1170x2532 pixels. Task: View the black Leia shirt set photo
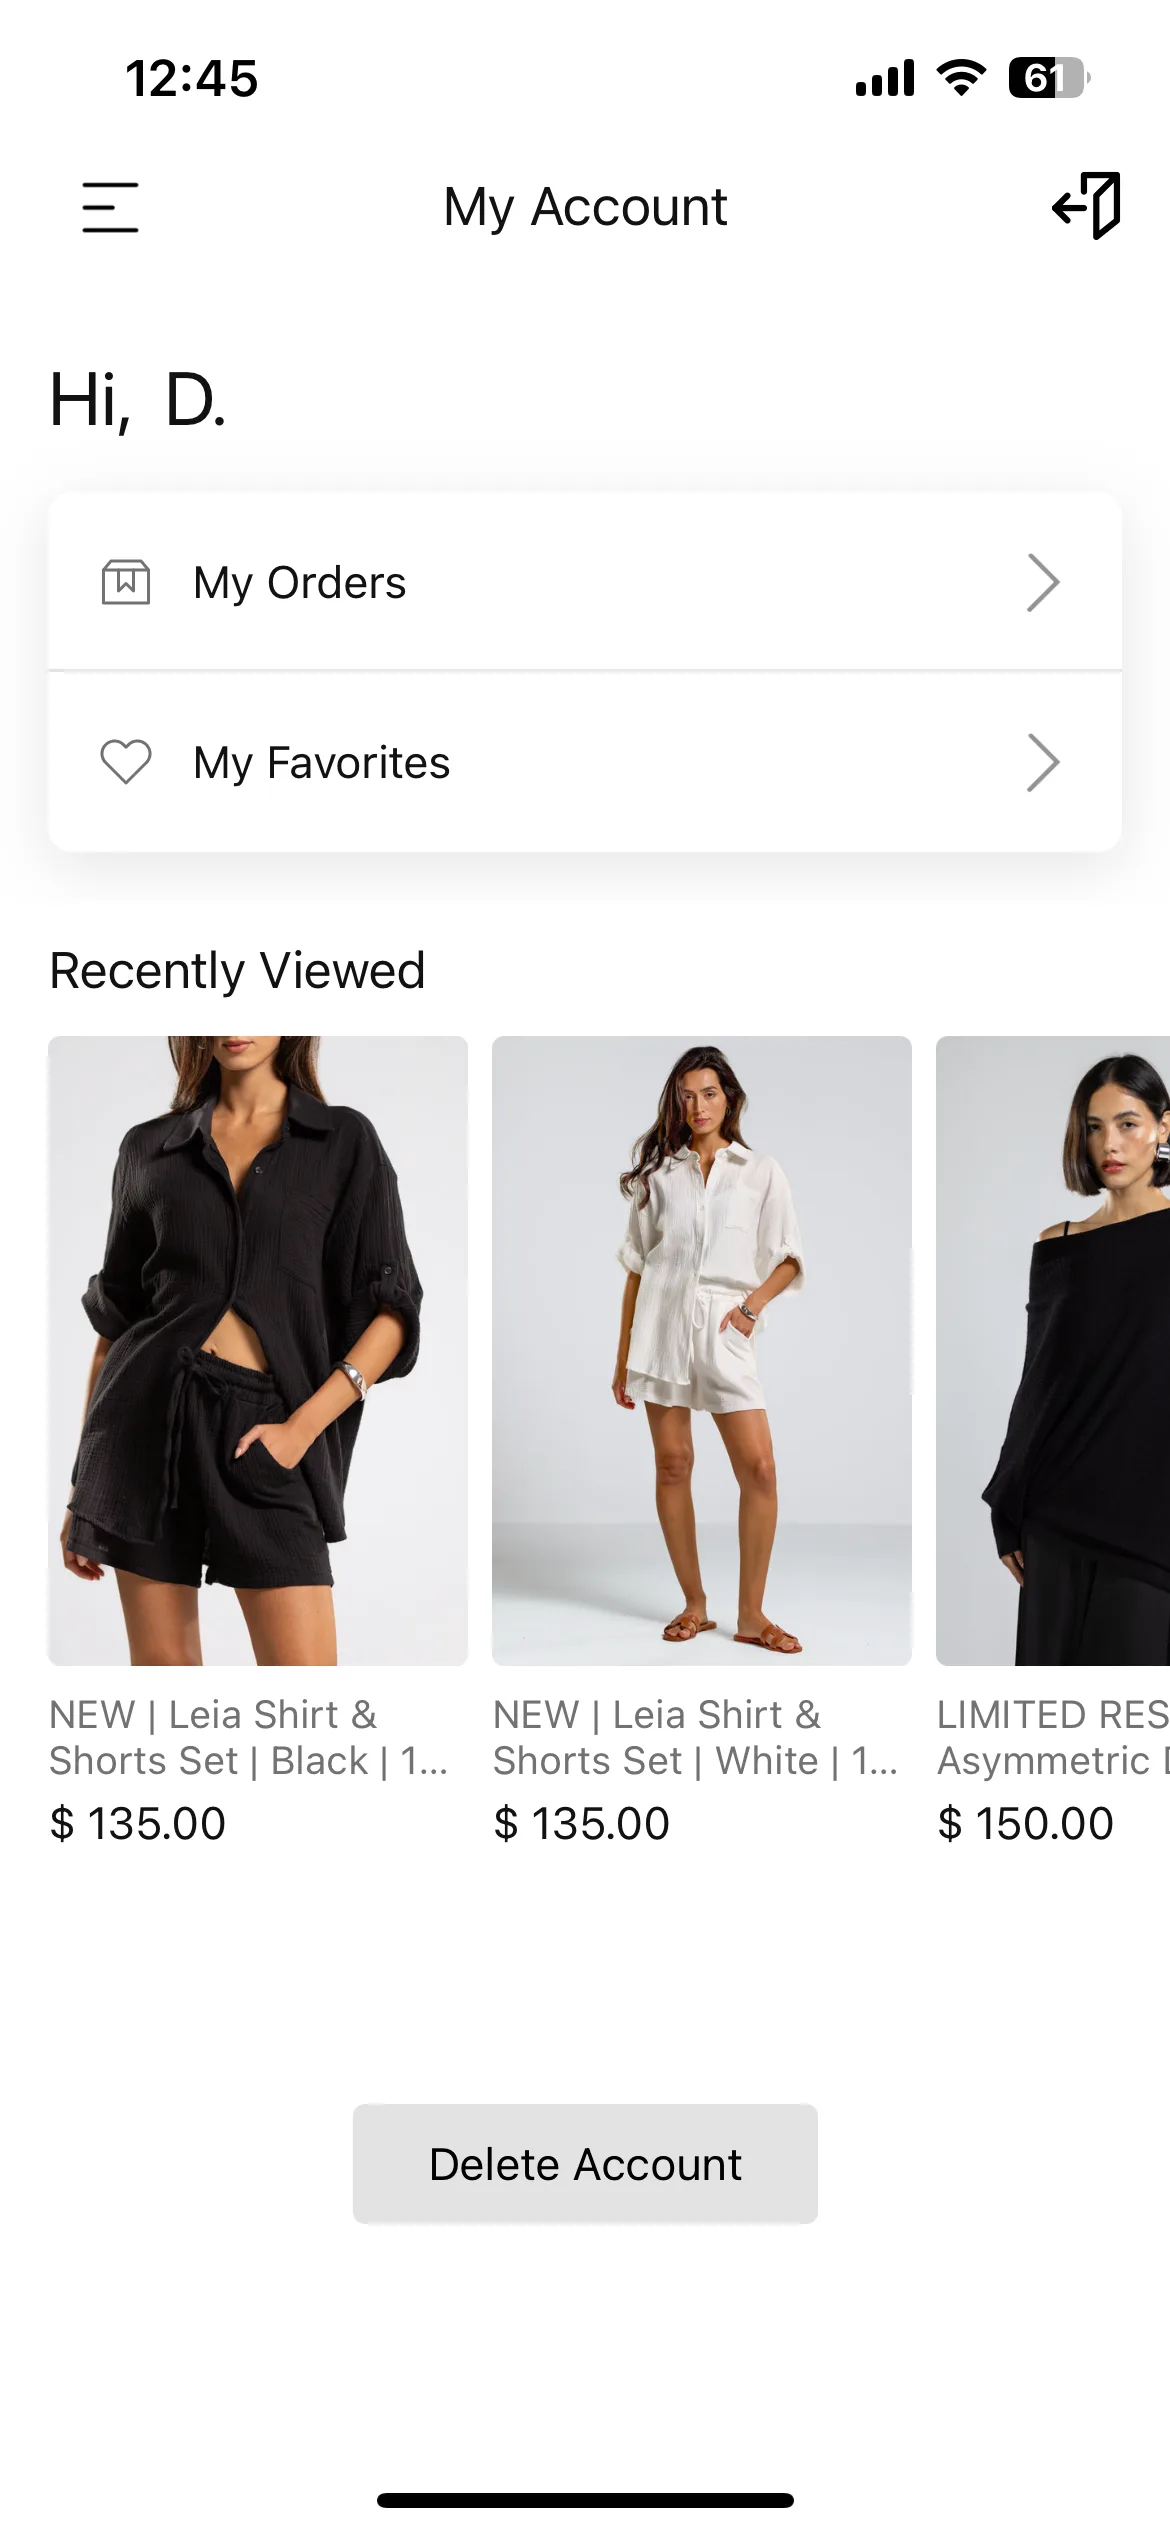(258, 1351)
